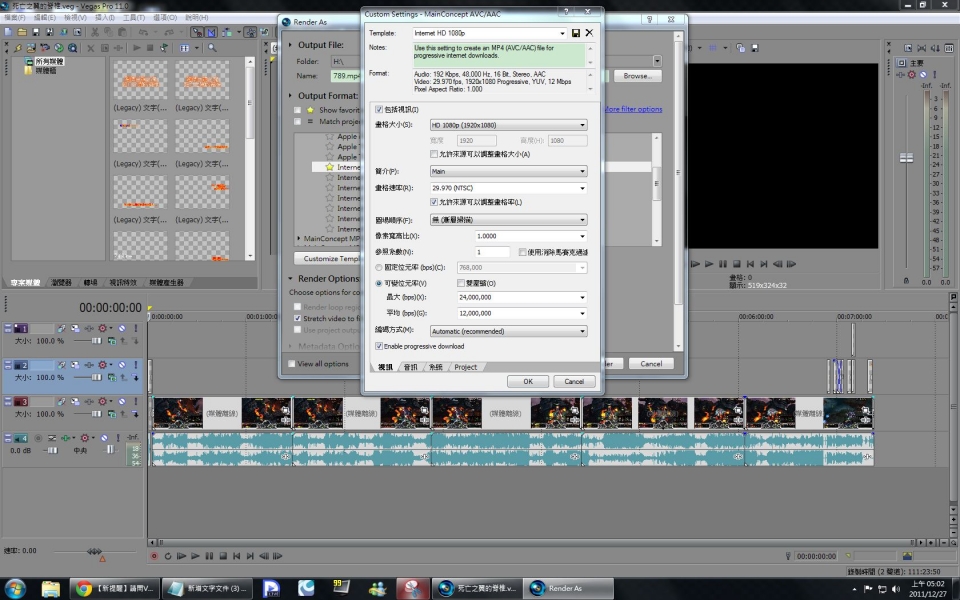
Task: Delete the template with the X icon
Action: point(589,33)
